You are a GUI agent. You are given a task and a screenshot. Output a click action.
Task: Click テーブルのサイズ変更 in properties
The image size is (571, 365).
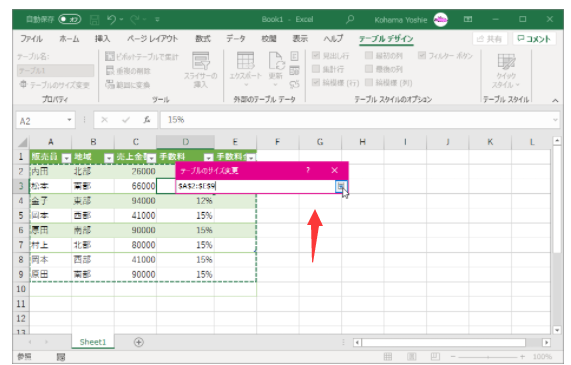pos(55,85)
